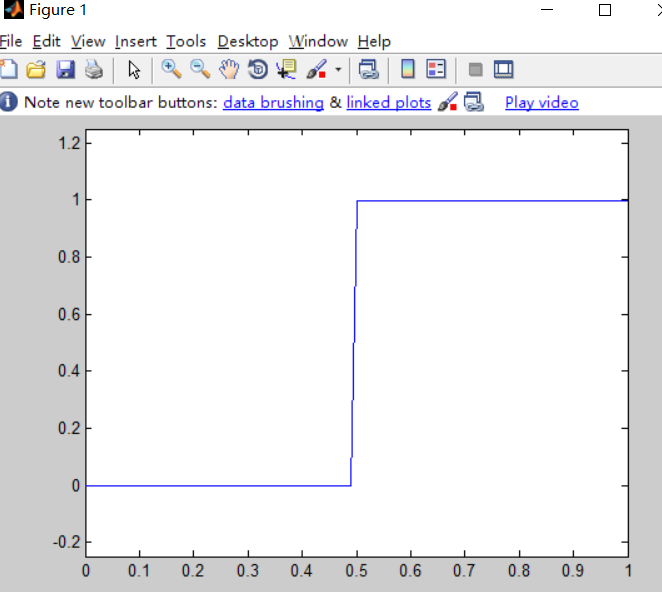Enable the Rotate 3D tool
This screenshot has height=592, width=662.
[258, 69]
